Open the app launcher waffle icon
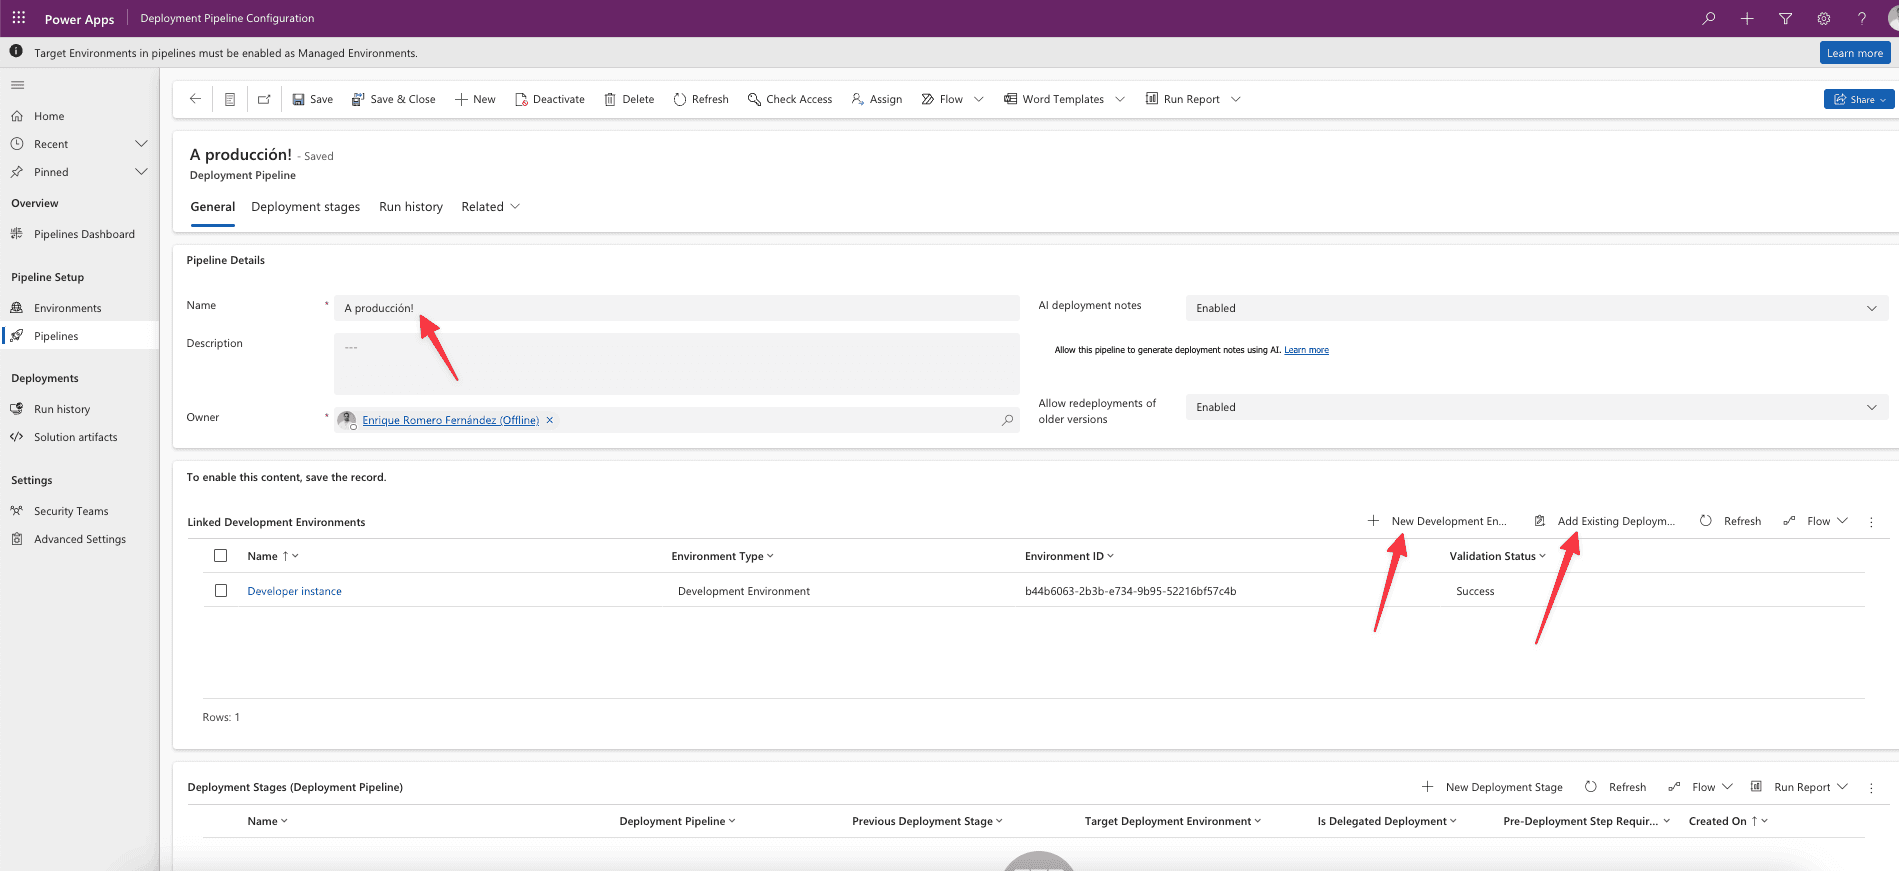1899x871 pixels. pos(19,18)
